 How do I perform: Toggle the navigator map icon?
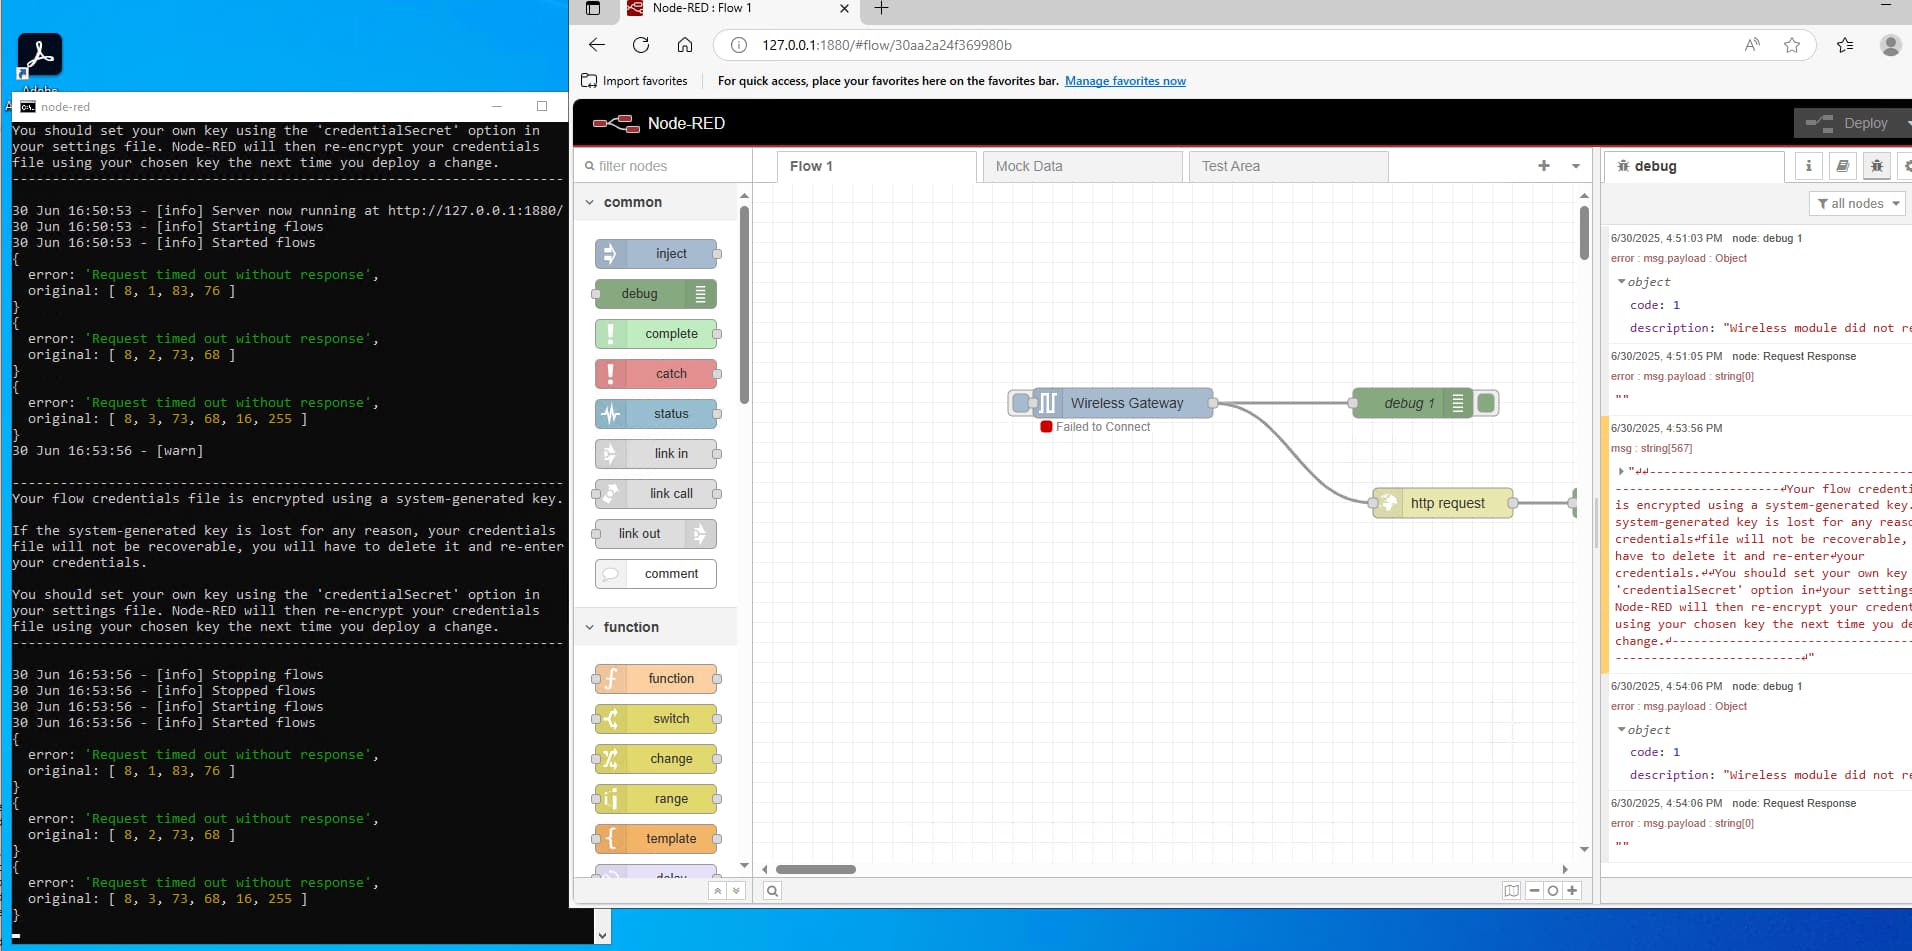pos(1511,891)
